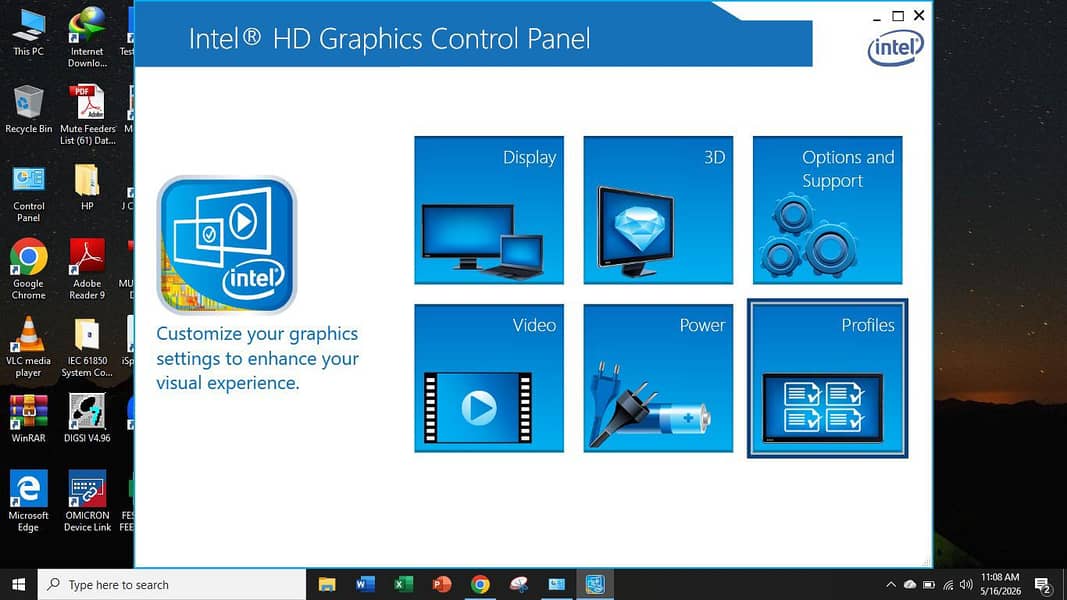The image size is (1067, 600).
Task: Launch Adobe Reader 9 shortcut
Action: 87,269
